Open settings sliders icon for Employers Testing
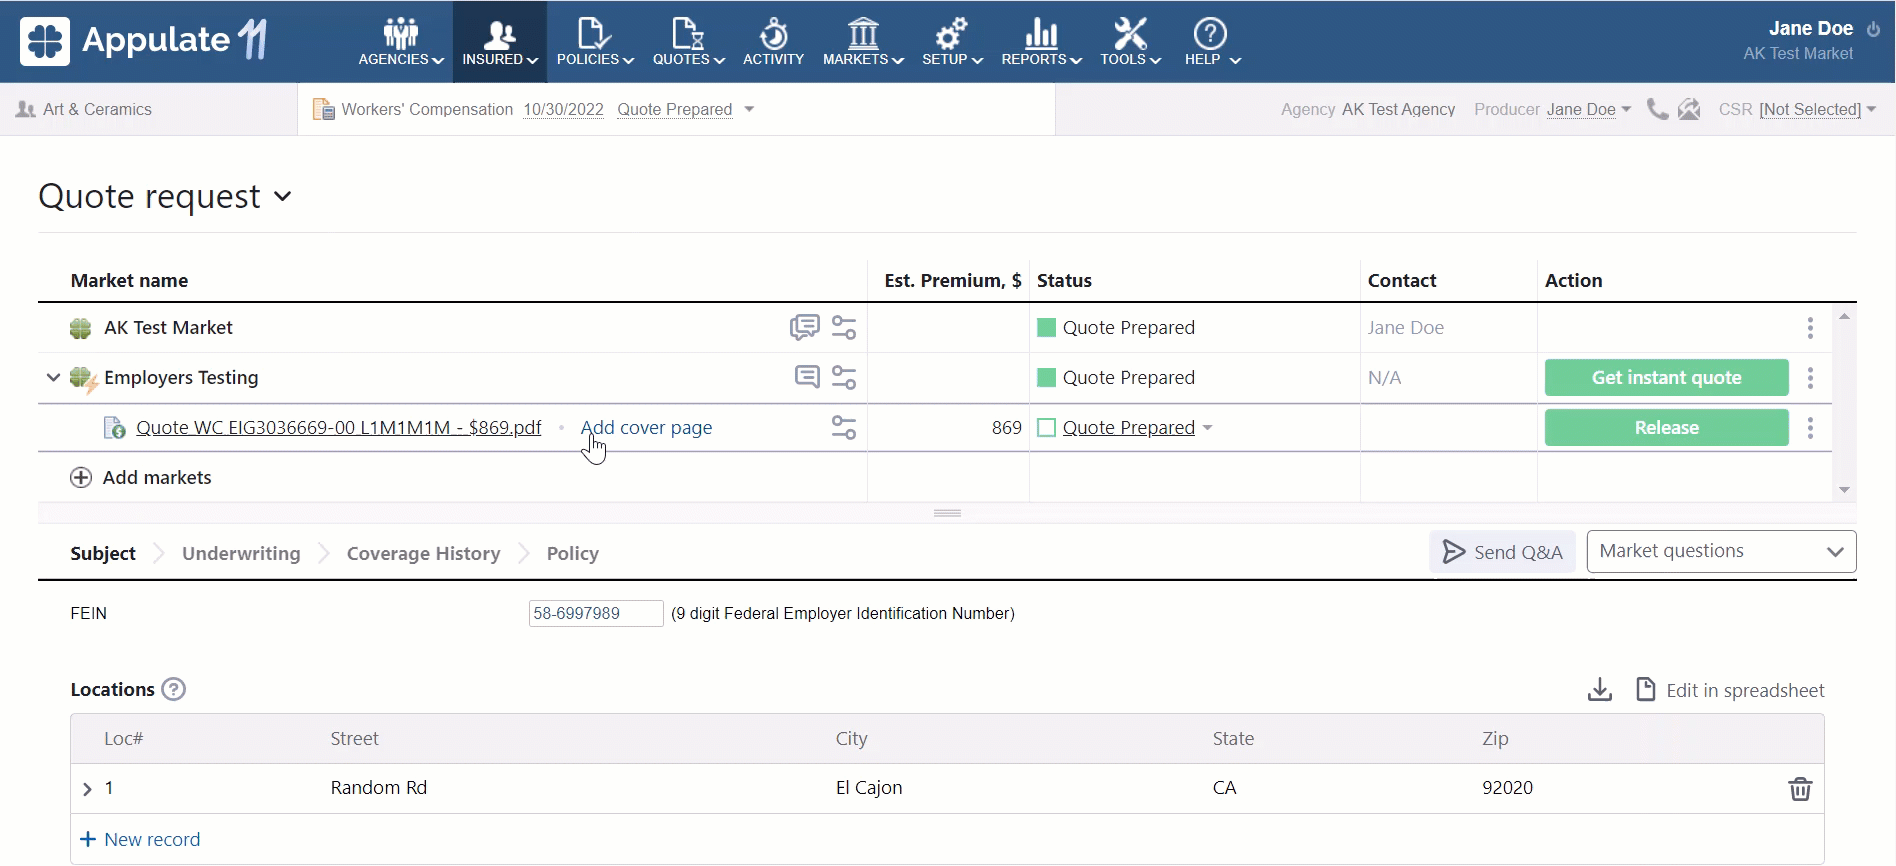This screenshot has width=1896, height=866. 844,377
